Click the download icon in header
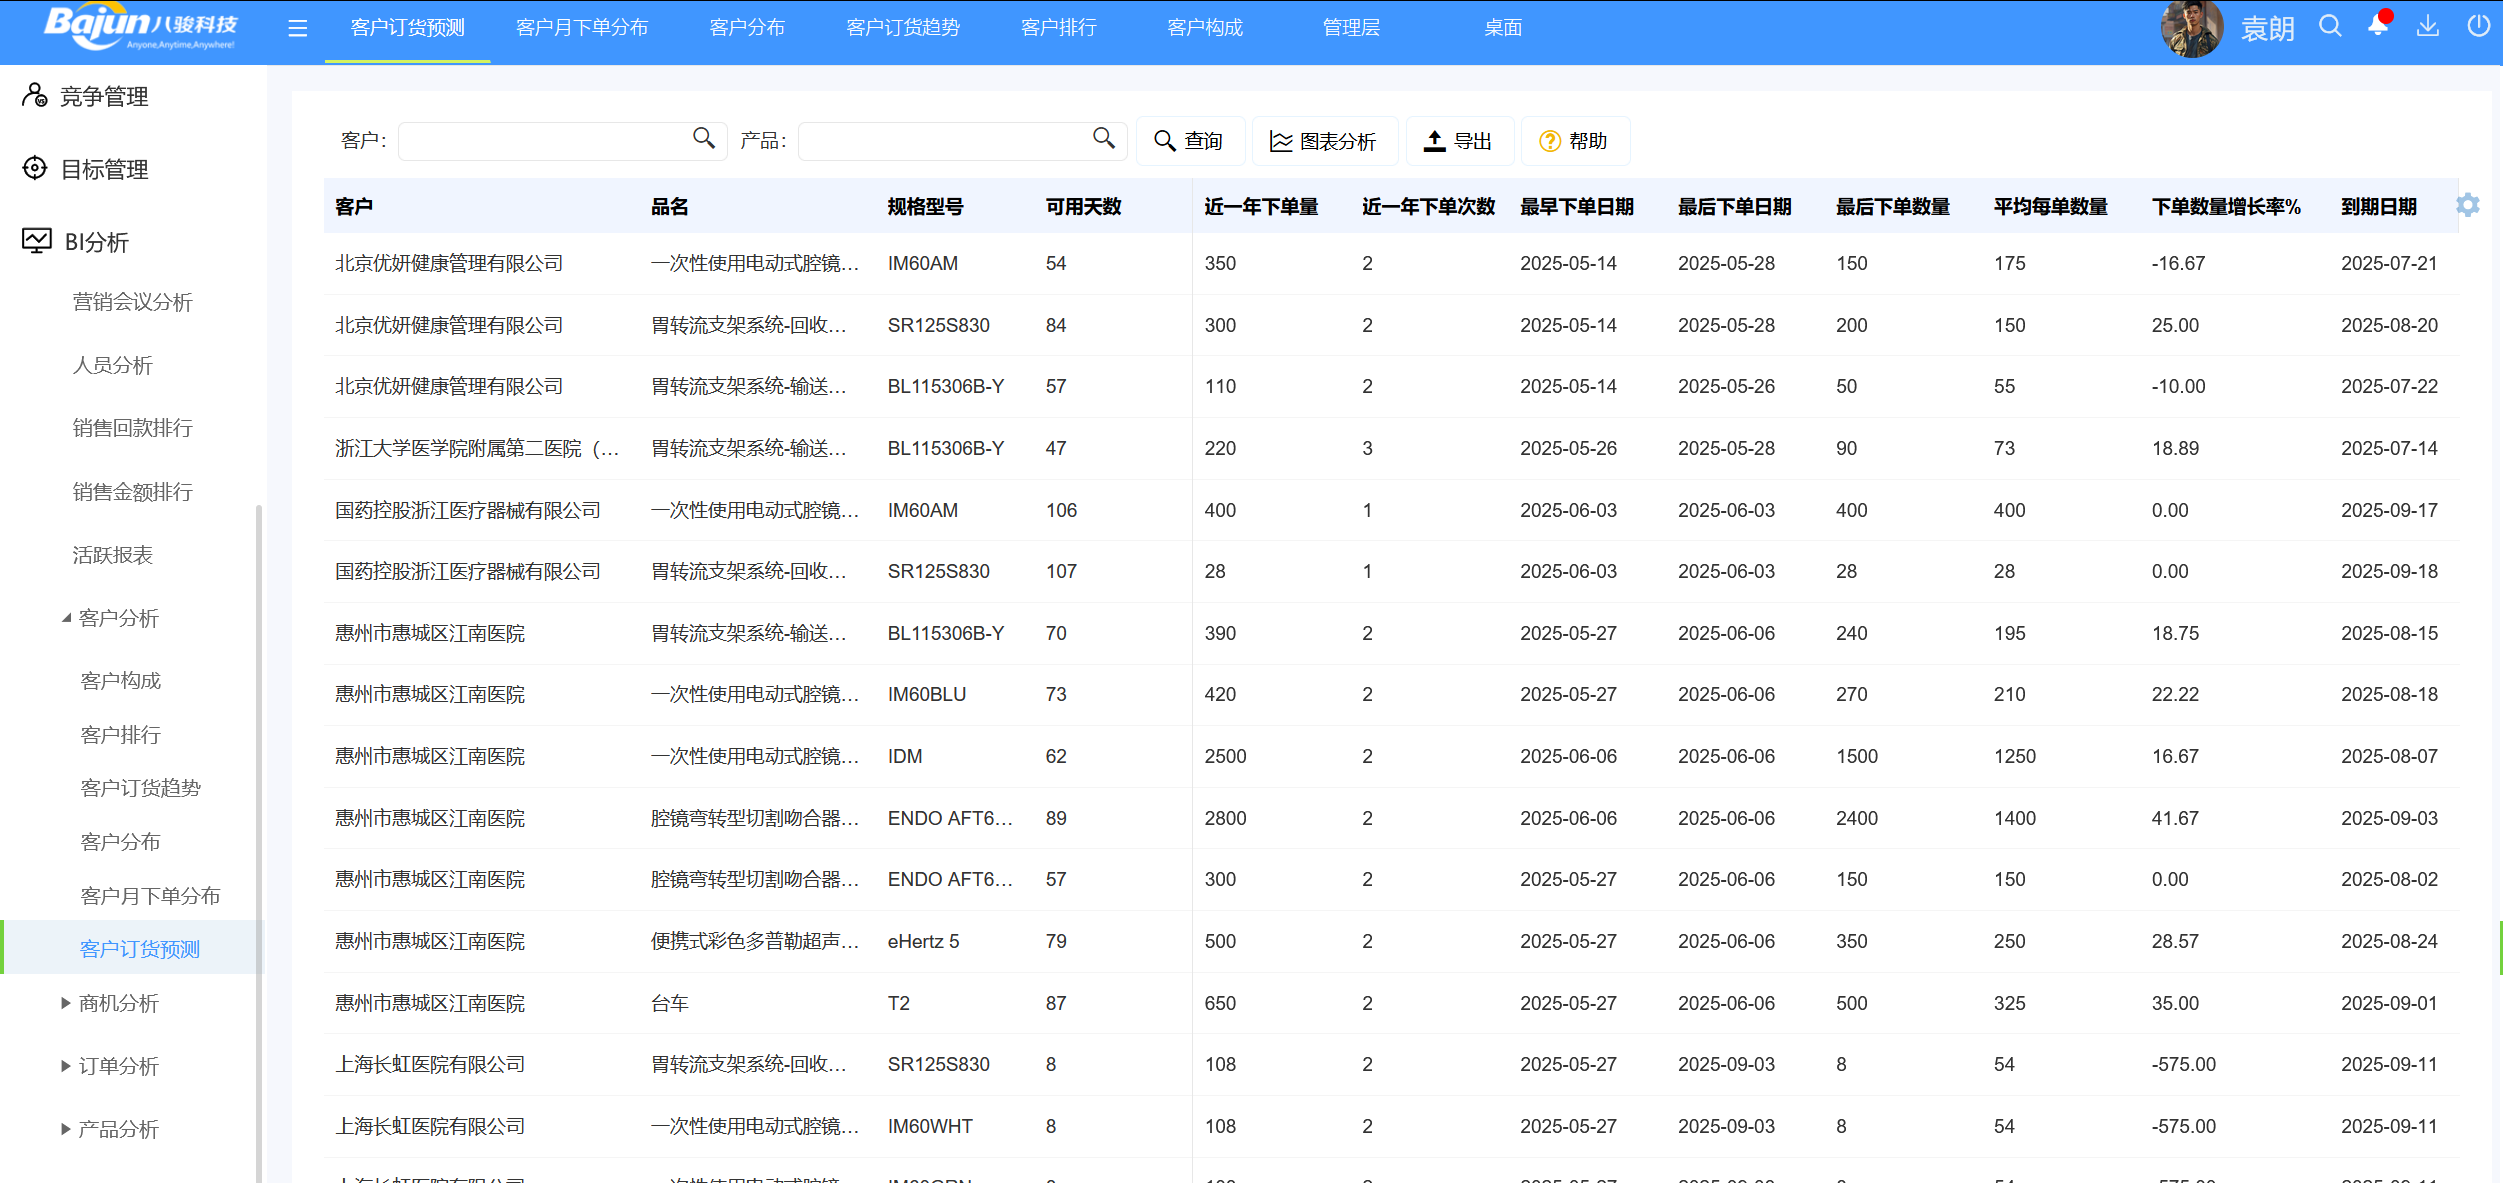This screenshot has height=1183, width=2503. click(2427, 27)
